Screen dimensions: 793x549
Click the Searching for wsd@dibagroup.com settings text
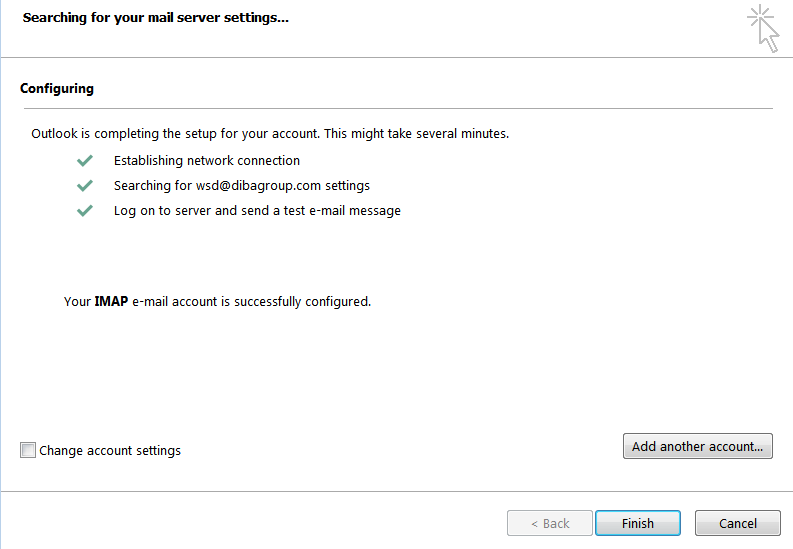242,186
